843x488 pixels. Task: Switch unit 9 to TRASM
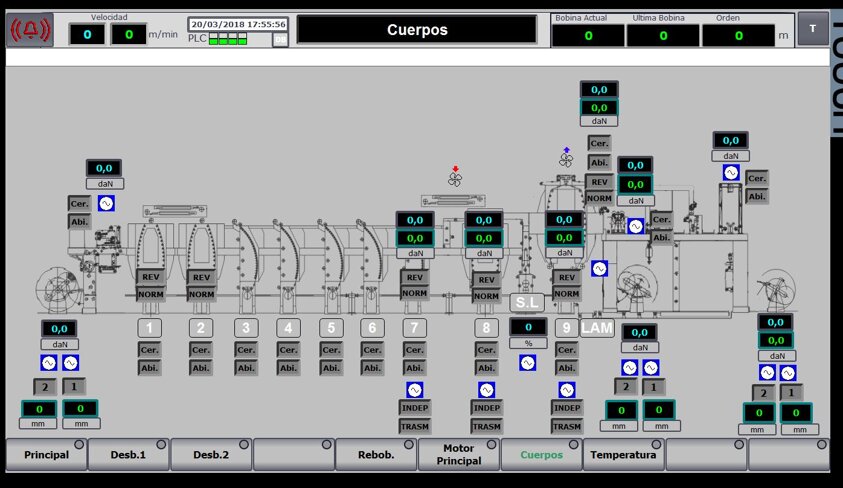coord(566,426)
